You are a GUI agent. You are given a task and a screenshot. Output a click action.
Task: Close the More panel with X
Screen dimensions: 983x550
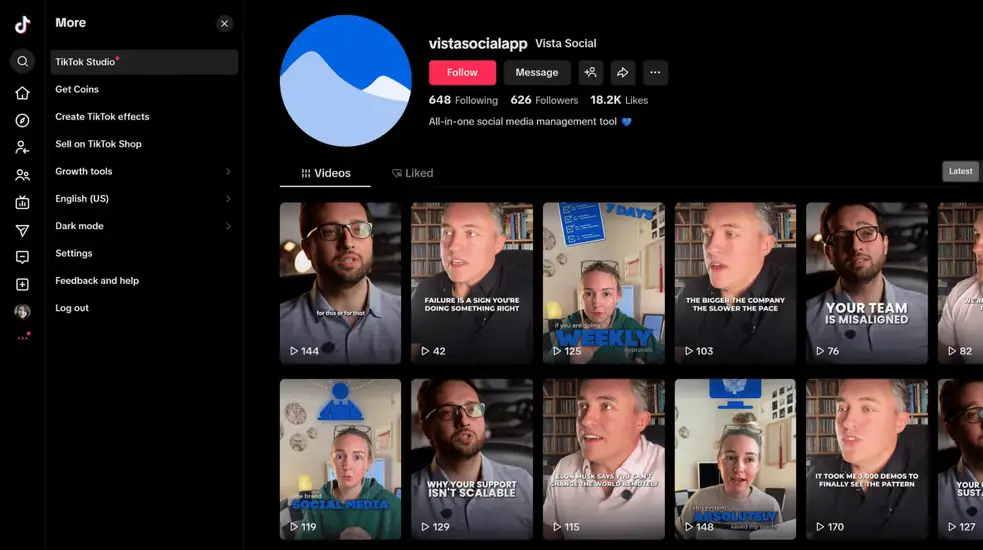[224, 23]
